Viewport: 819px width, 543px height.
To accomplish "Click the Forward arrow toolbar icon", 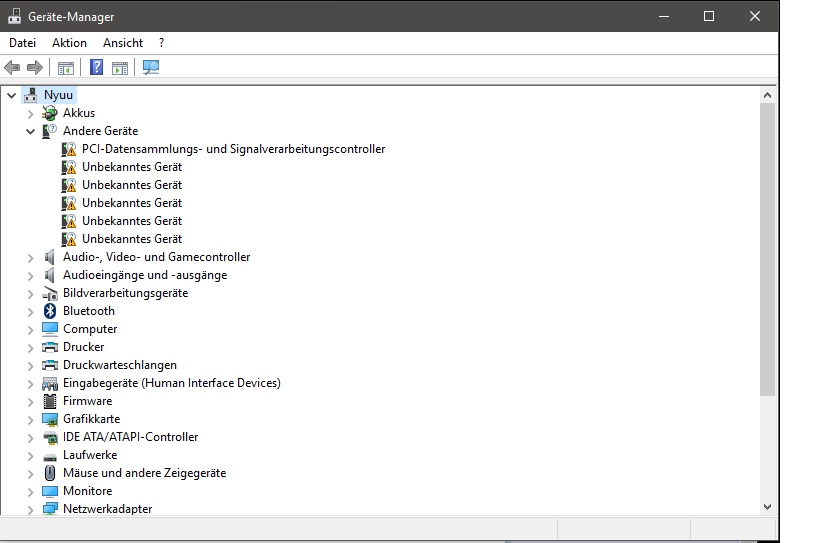I will (35, 67).
